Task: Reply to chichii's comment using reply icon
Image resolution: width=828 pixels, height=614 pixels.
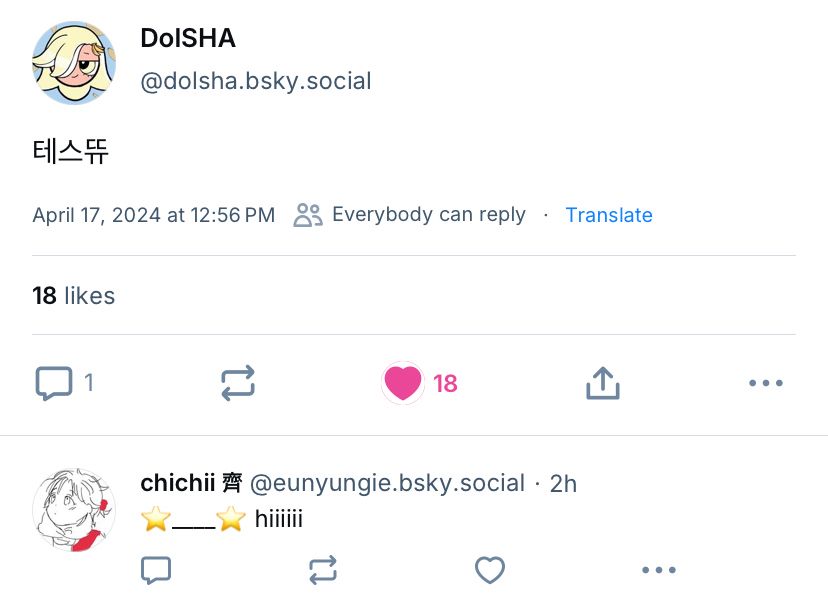Action: (x=155, y=570)
